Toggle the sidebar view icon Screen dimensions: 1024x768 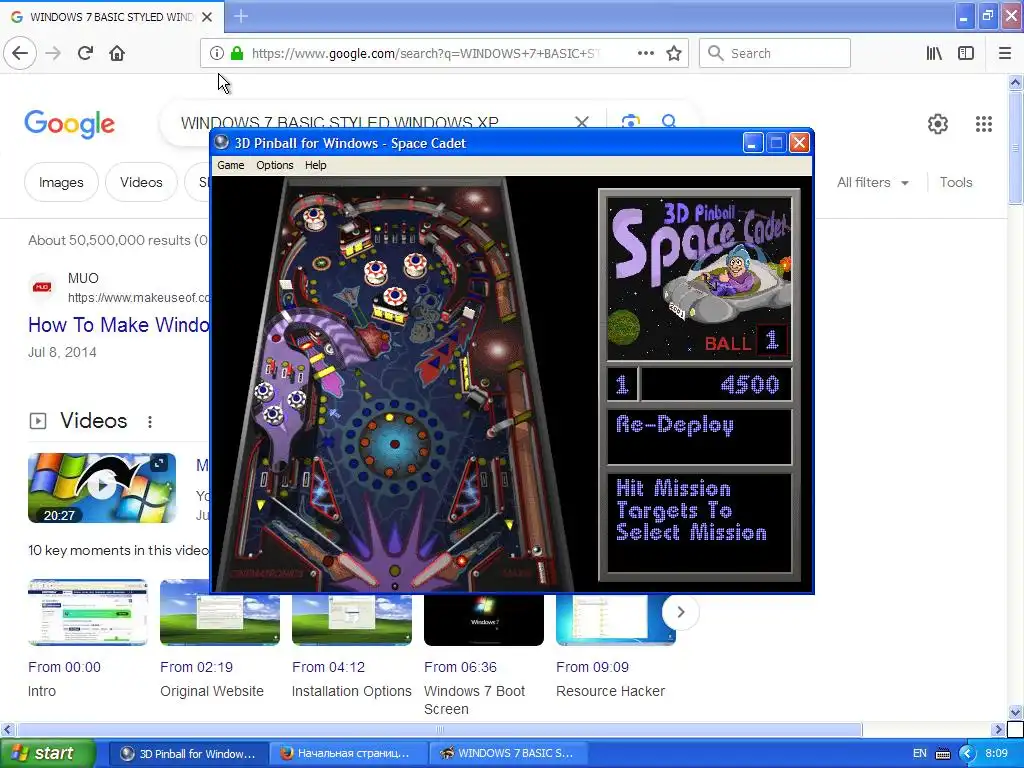click(966, 53)
